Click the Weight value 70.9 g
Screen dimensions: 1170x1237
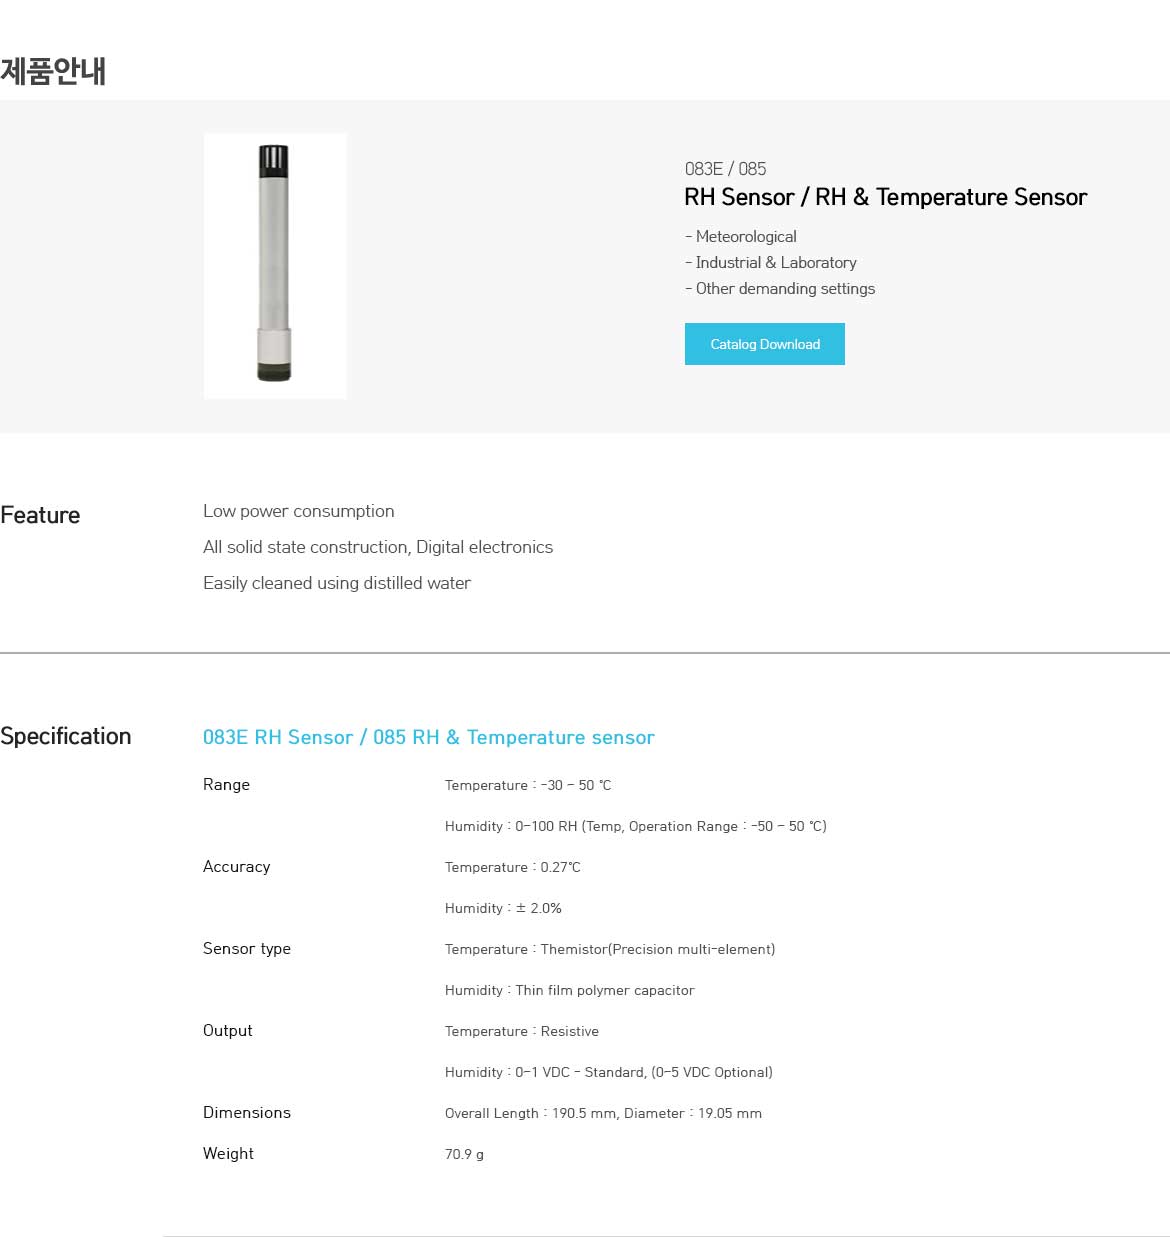pos(464,1154)
